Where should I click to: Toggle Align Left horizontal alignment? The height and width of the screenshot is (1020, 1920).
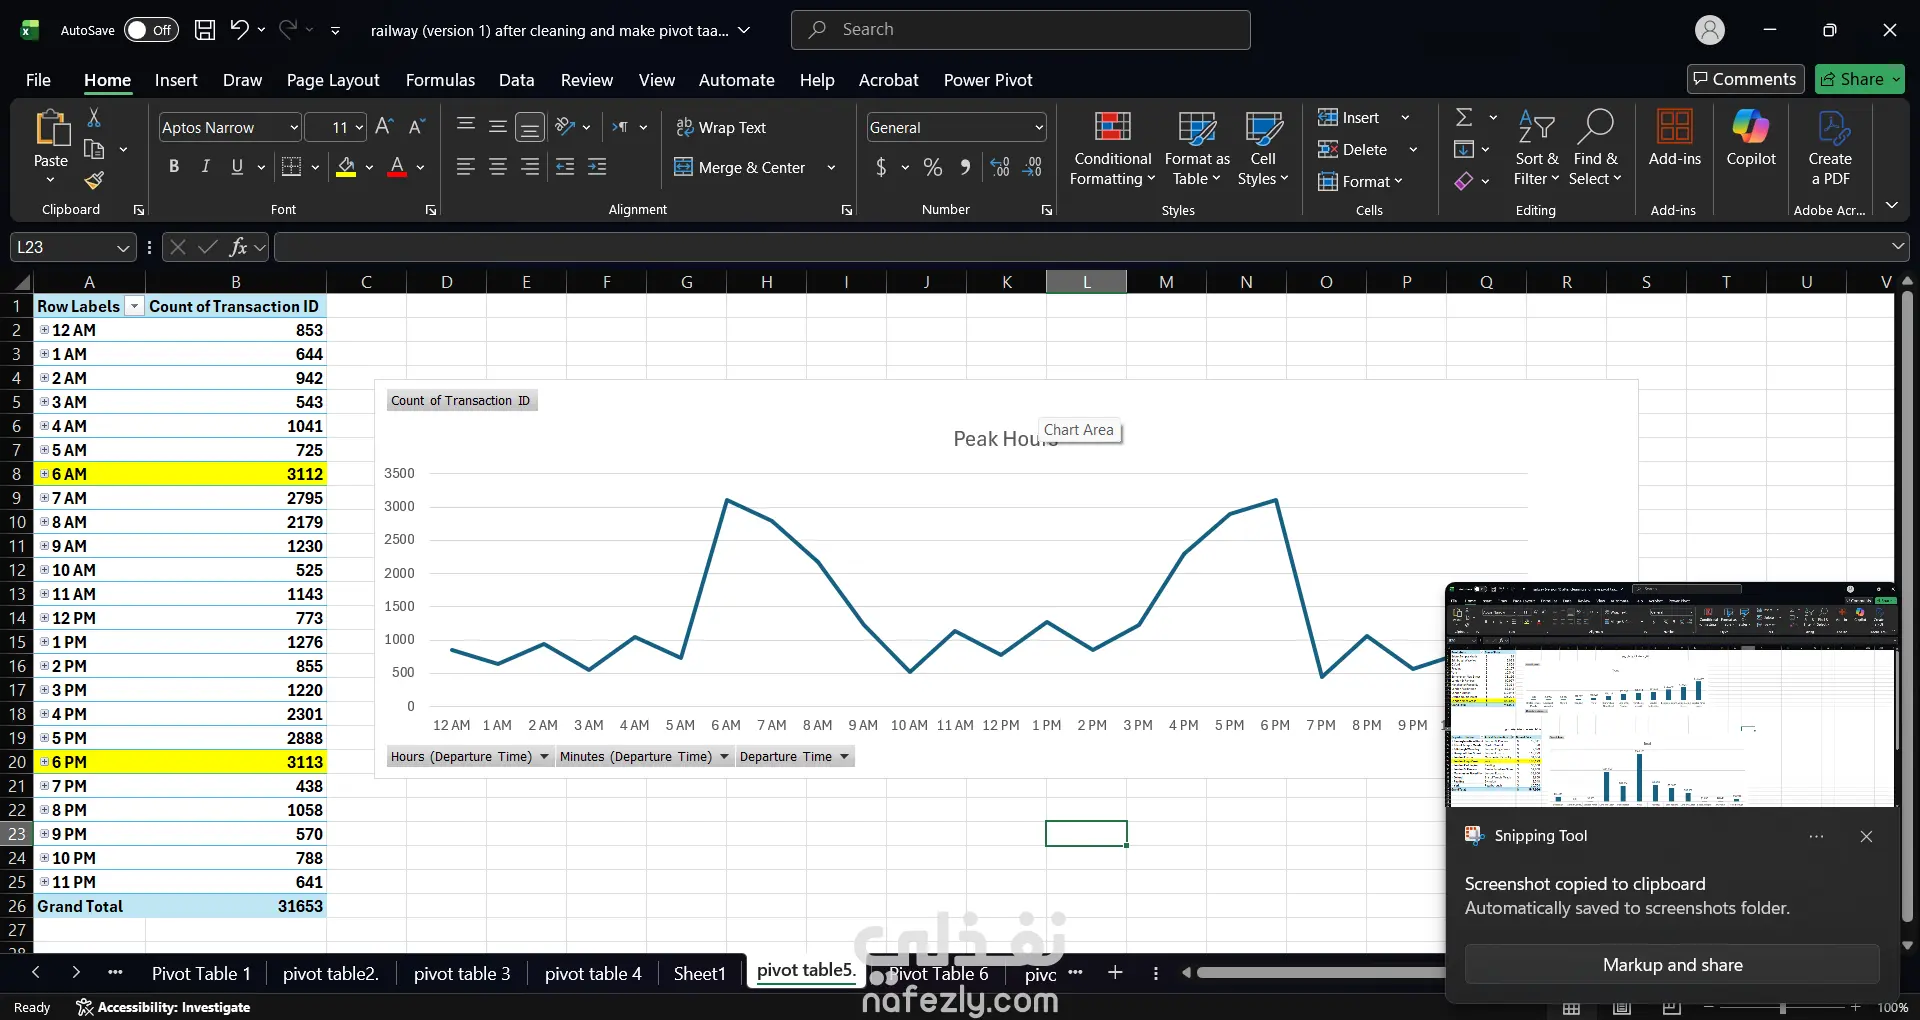[x=466, y=167]
